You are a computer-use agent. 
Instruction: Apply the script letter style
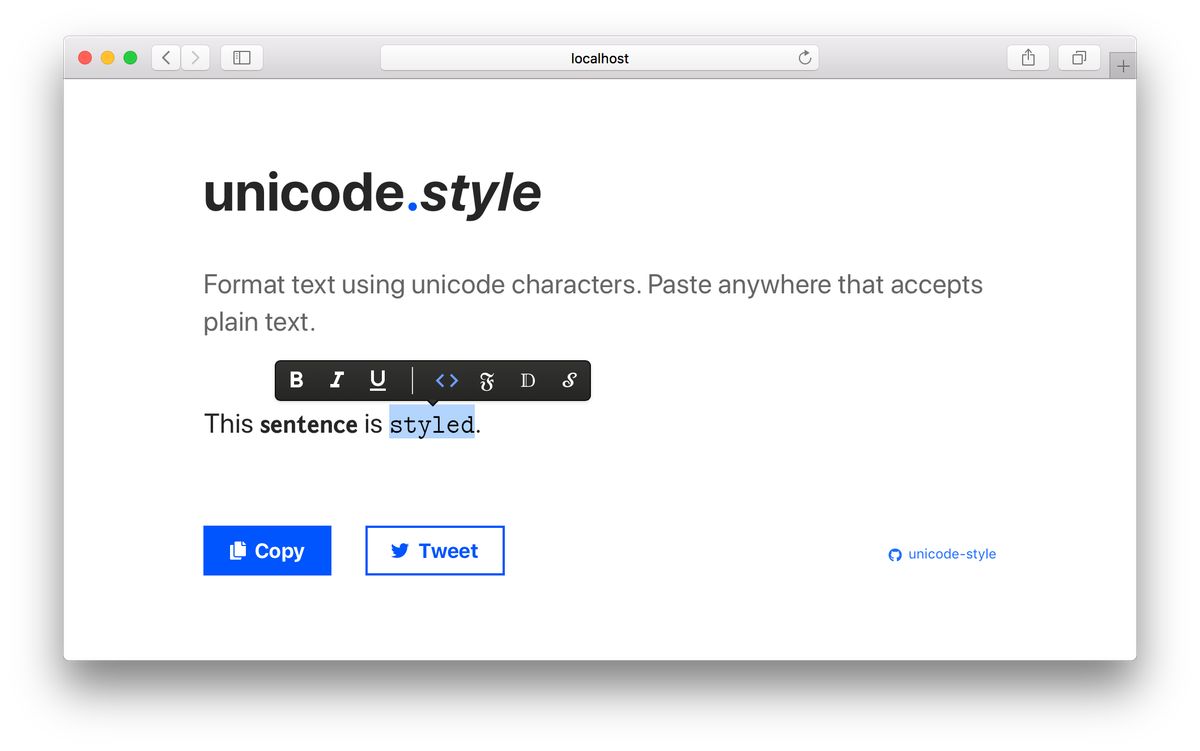click(568, 380)
